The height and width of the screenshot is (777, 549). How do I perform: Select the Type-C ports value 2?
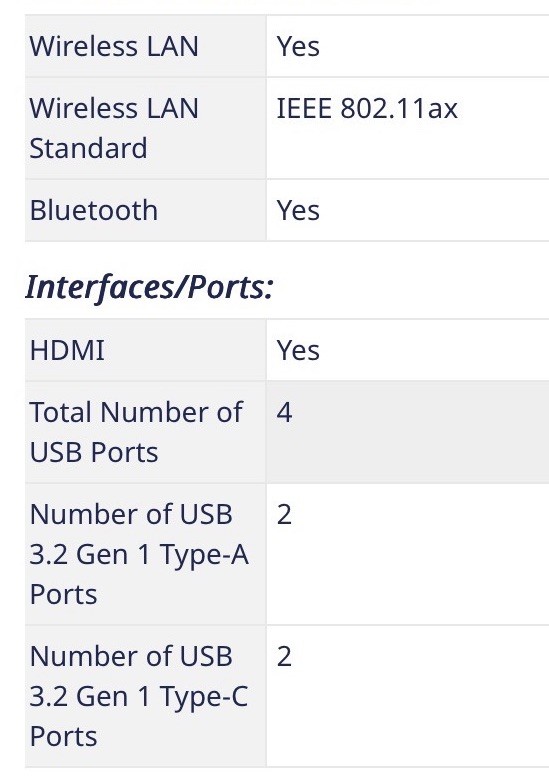tap(284, 657)
